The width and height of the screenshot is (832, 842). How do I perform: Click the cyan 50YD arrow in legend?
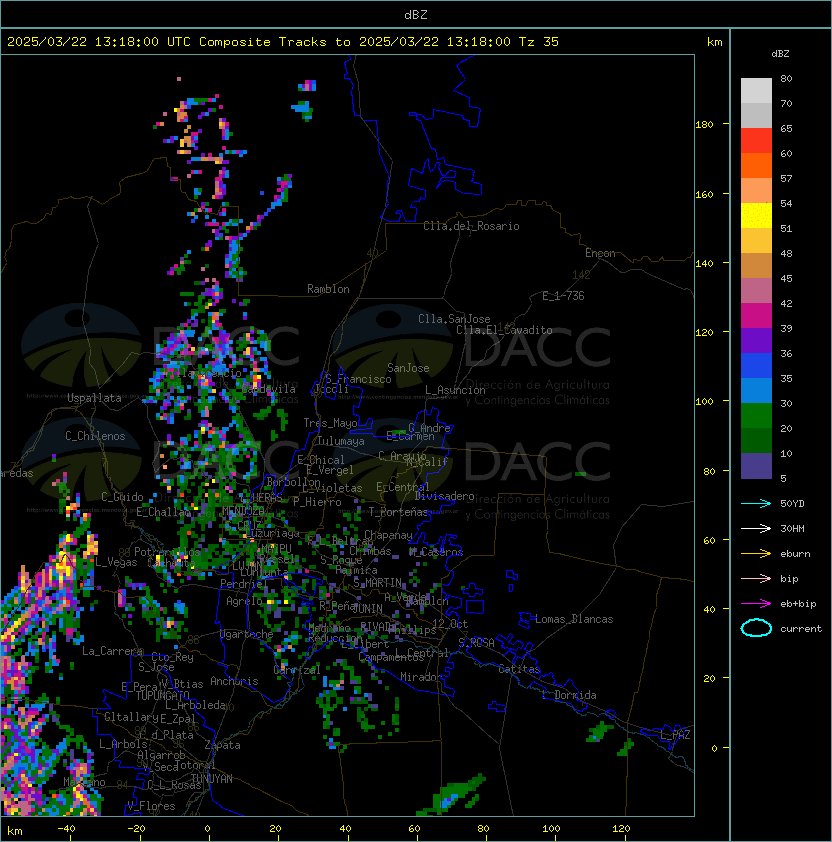coord(756,503)
